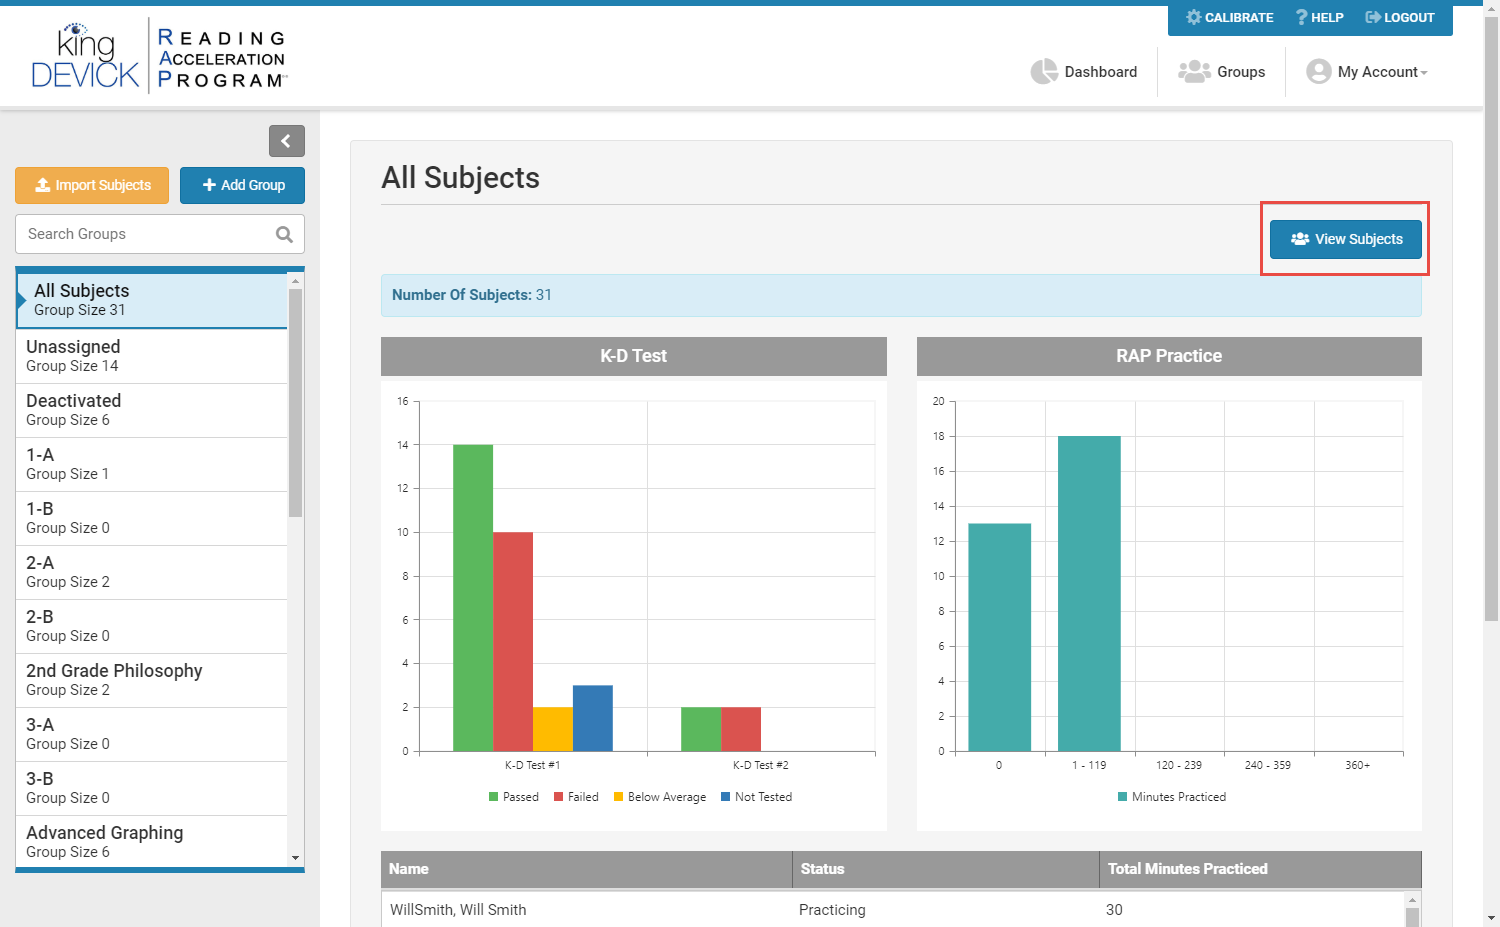Image resolution: width=1500 pixels, height=927 pixels.
Task: Open the Calibrate gear option
Action: tap(1229, 18)
